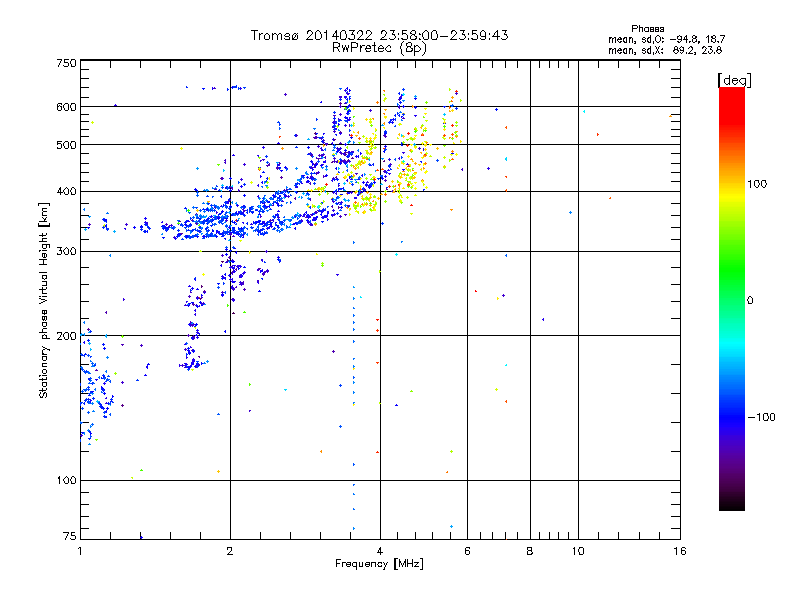Click the x-axis label '8'
Image resolution: width=800 pixels, height=600 pixels.
(530, 551)
